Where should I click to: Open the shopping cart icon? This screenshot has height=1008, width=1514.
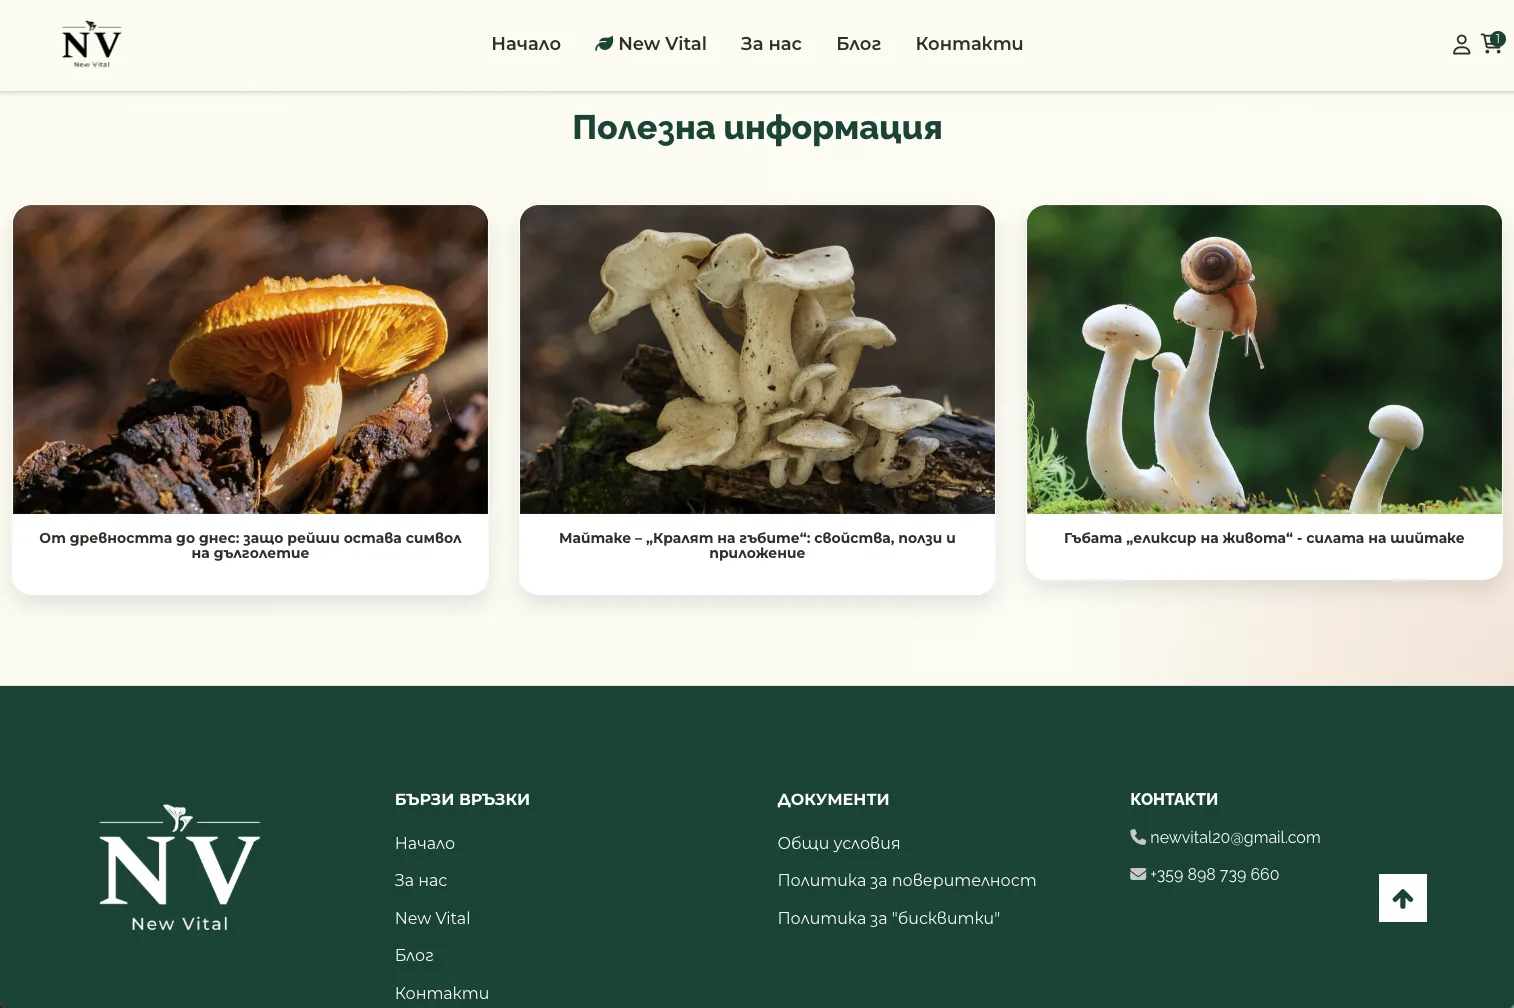point(1492,43)
